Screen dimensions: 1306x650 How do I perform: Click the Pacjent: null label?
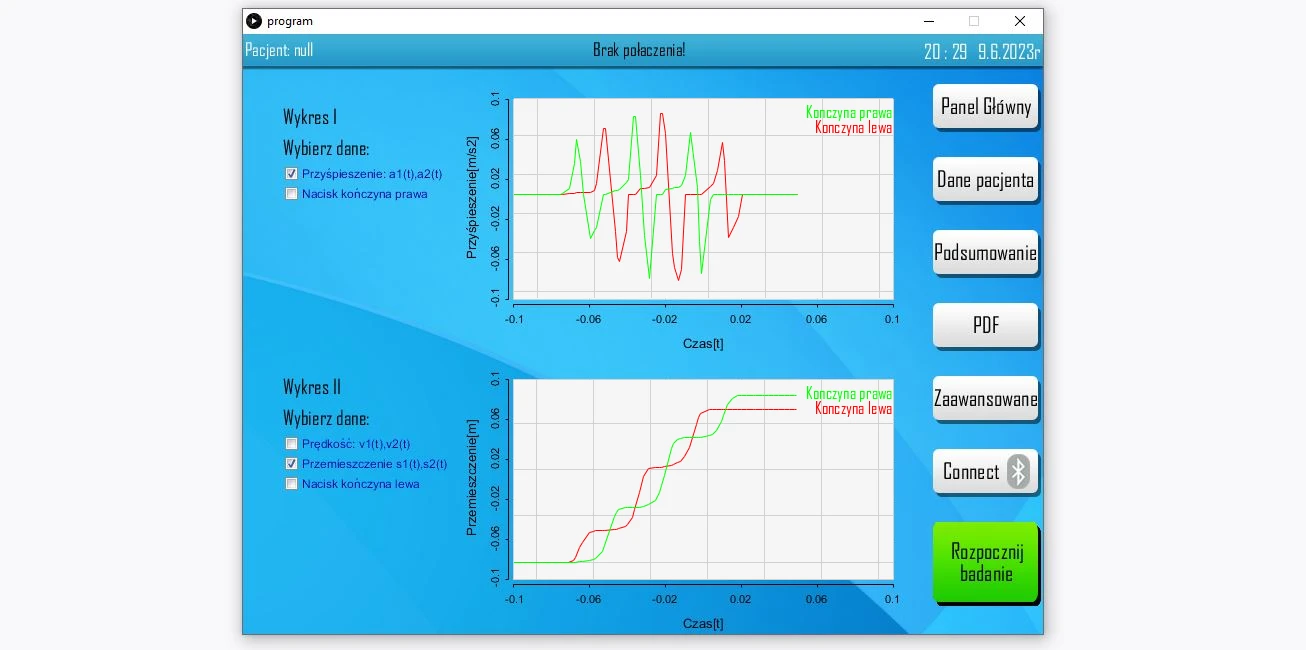click(279, 50)
